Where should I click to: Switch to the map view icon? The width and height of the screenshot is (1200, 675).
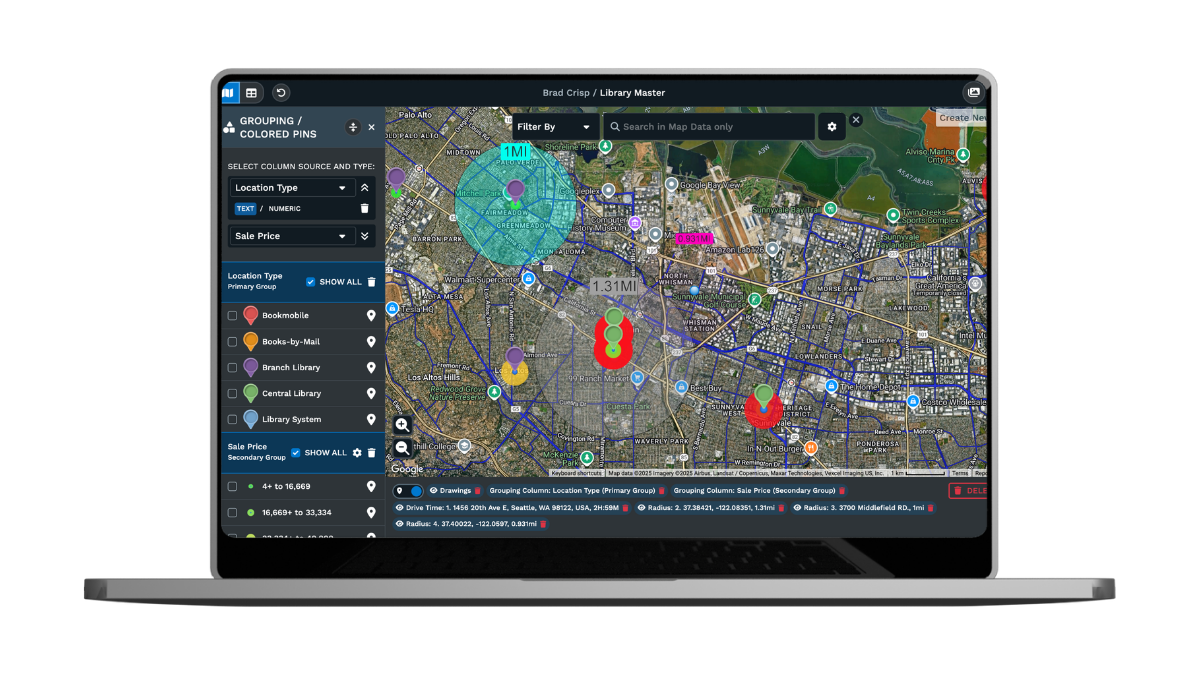pyautogui.click(x=230, y=93)
